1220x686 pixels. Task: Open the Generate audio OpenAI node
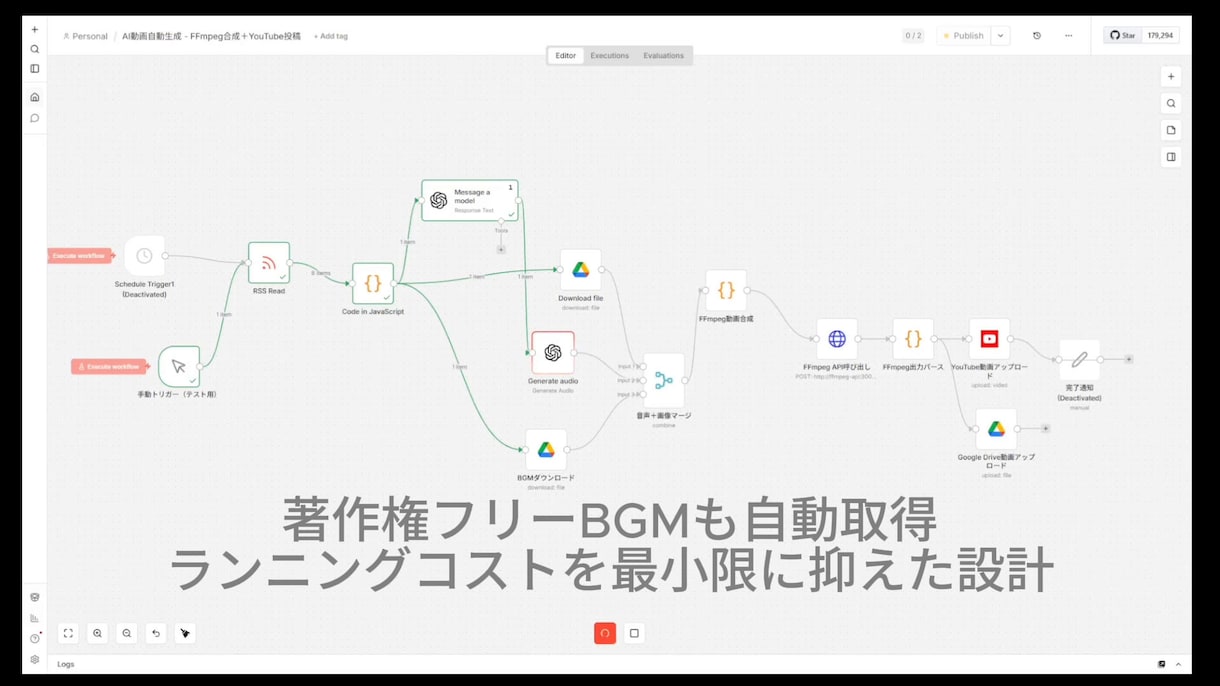553,352
